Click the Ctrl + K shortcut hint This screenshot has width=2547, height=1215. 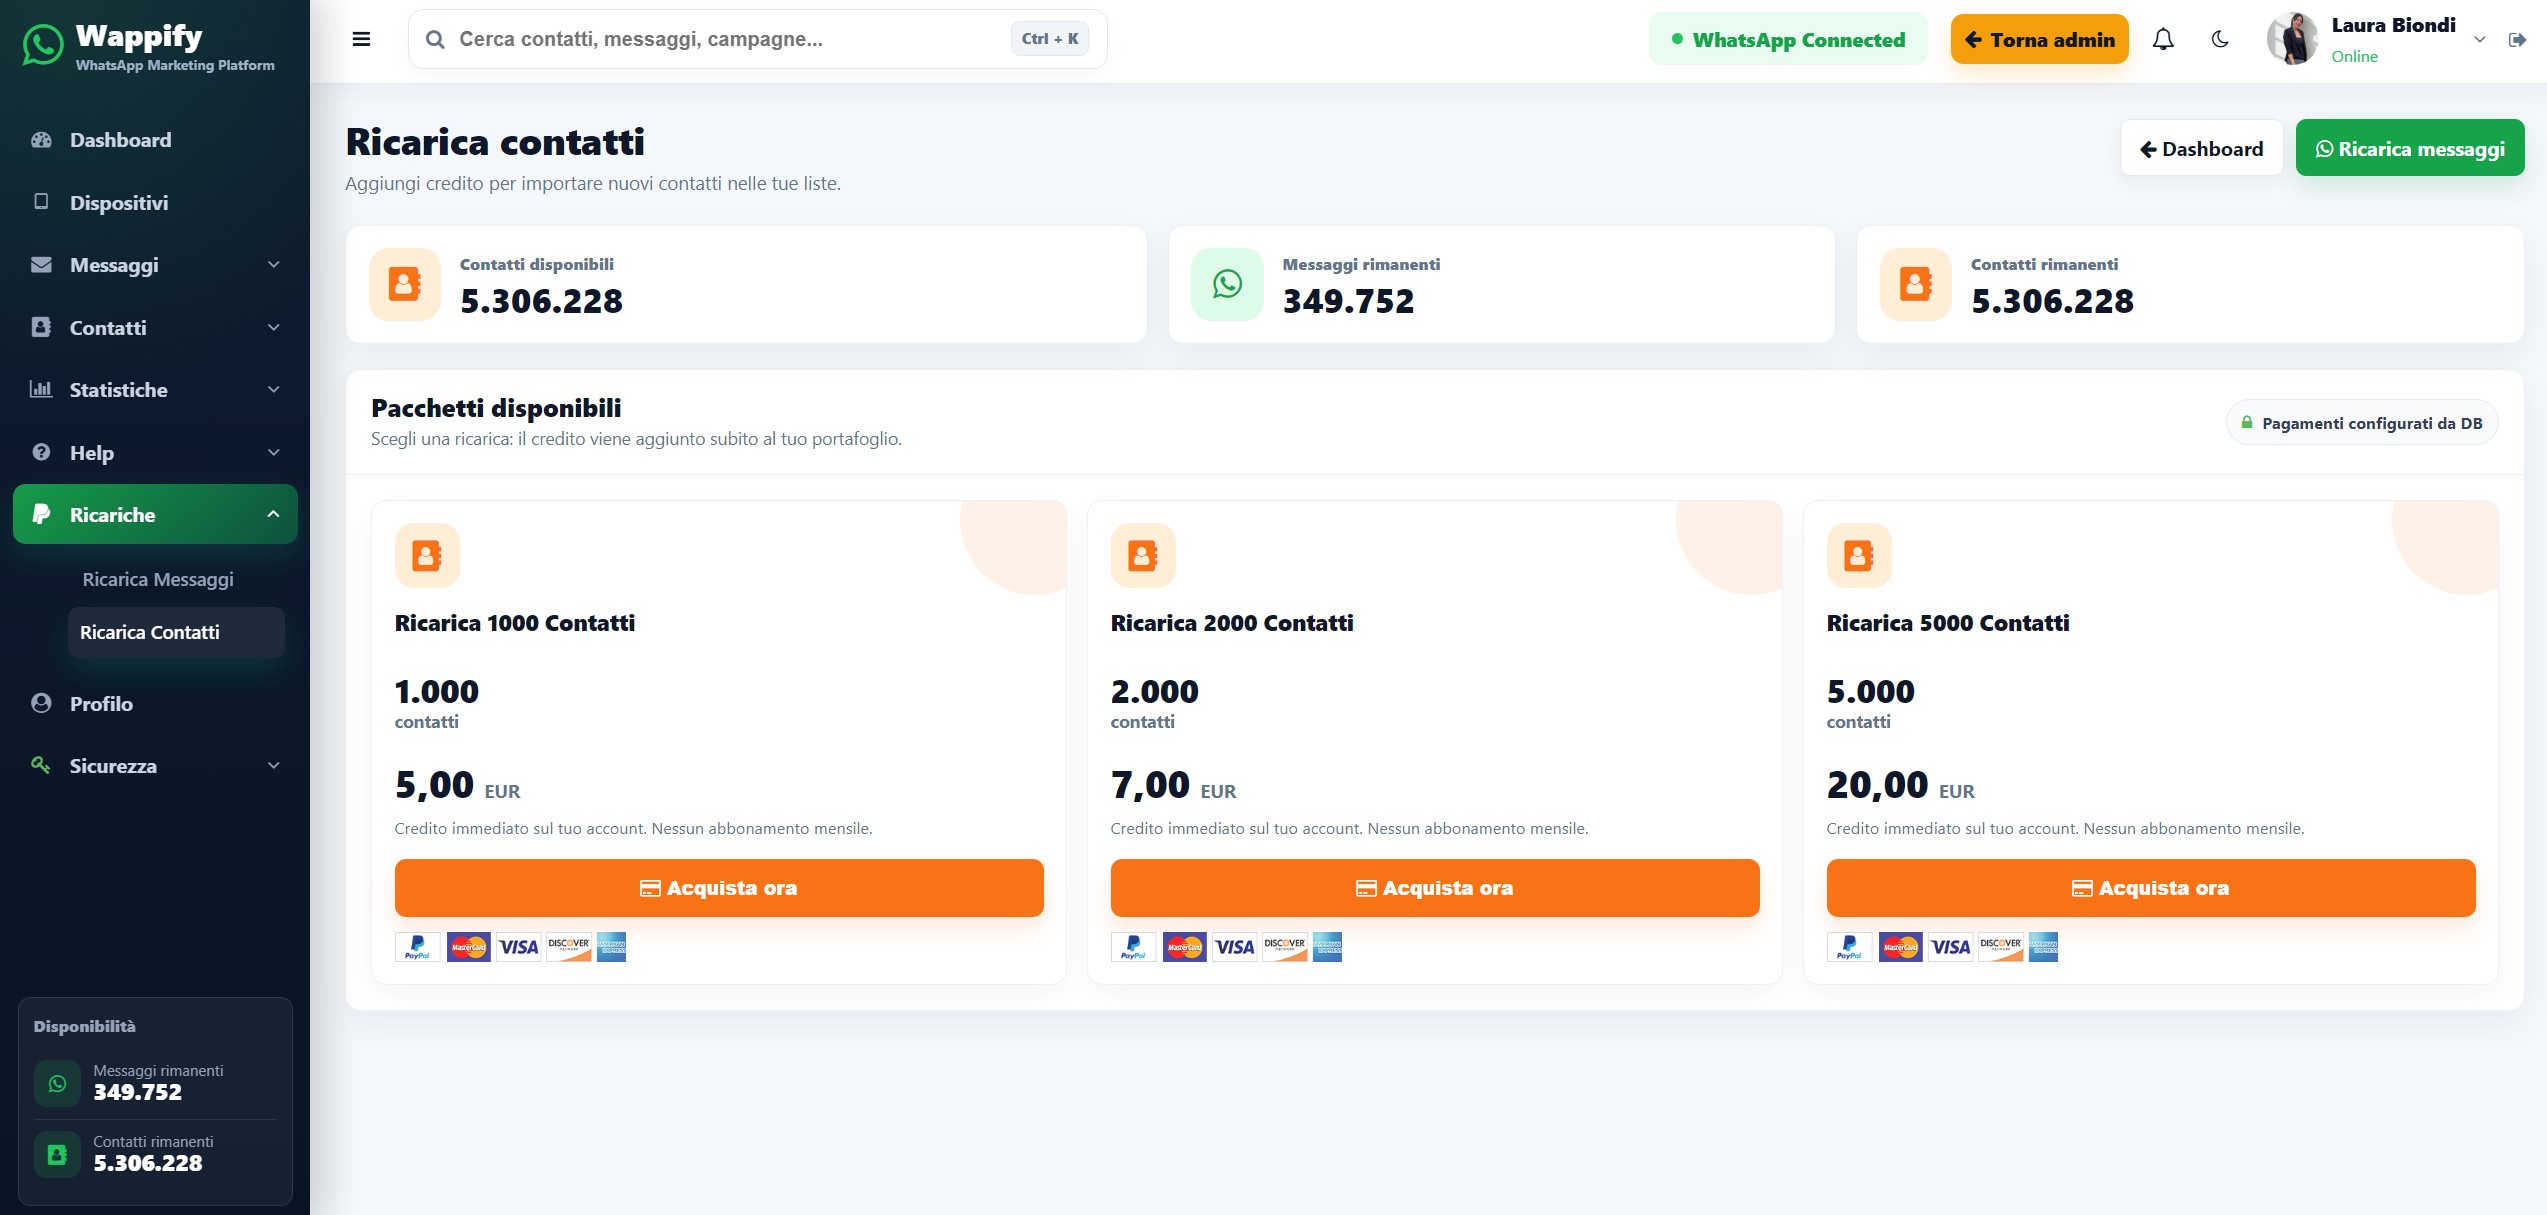click(x=1050, y=39)
